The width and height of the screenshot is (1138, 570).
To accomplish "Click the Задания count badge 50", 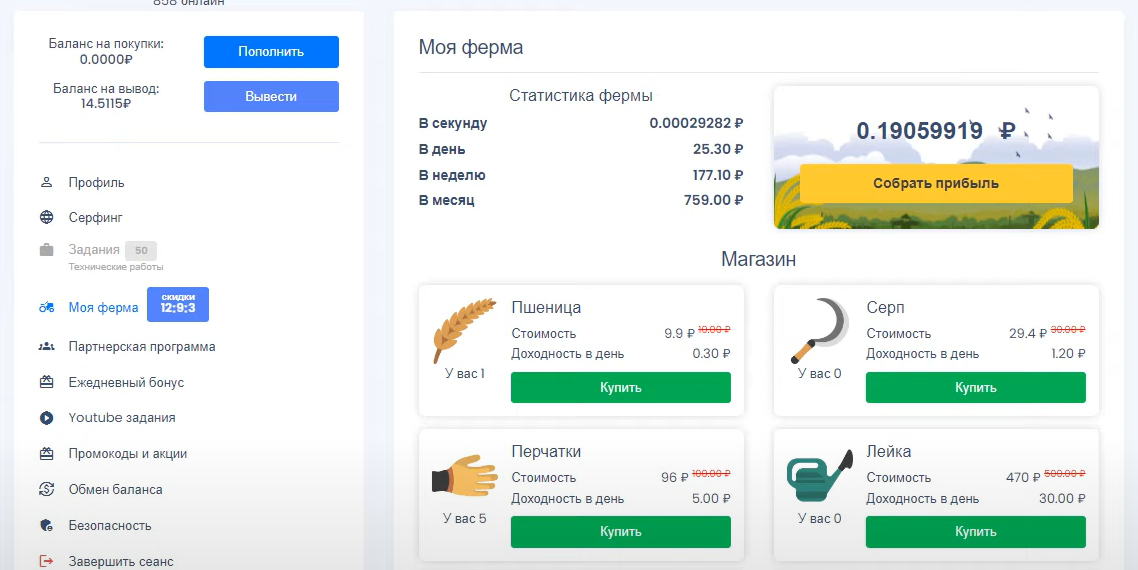I will point(141,251).
